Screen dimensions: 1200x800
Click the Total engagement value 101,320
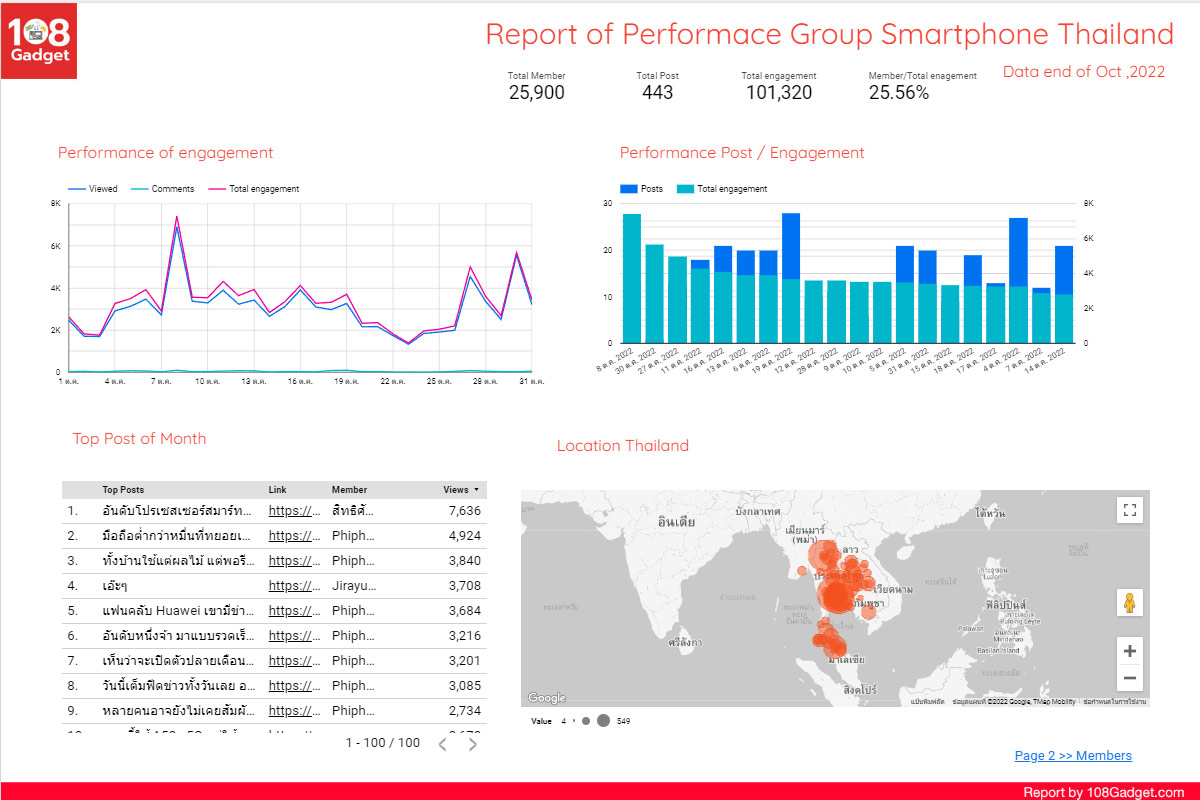[779, 93]
